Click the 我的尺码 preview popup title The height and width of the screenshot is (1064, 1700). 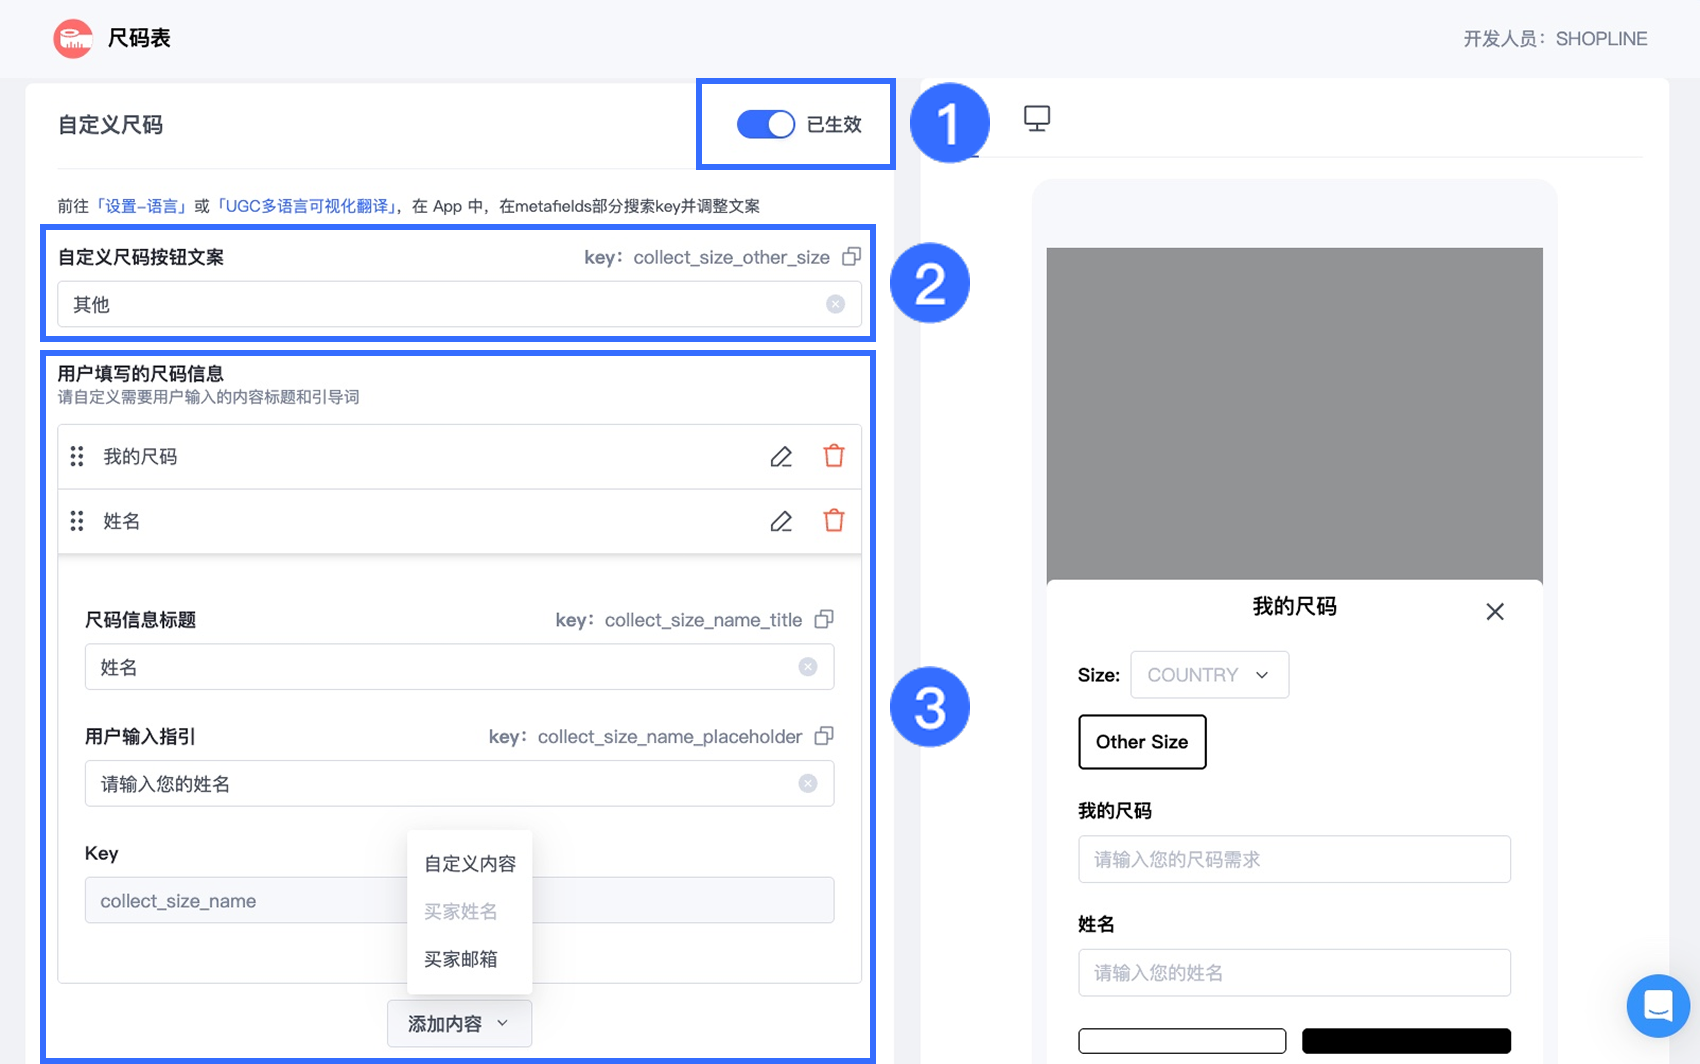click(1294, 607)
